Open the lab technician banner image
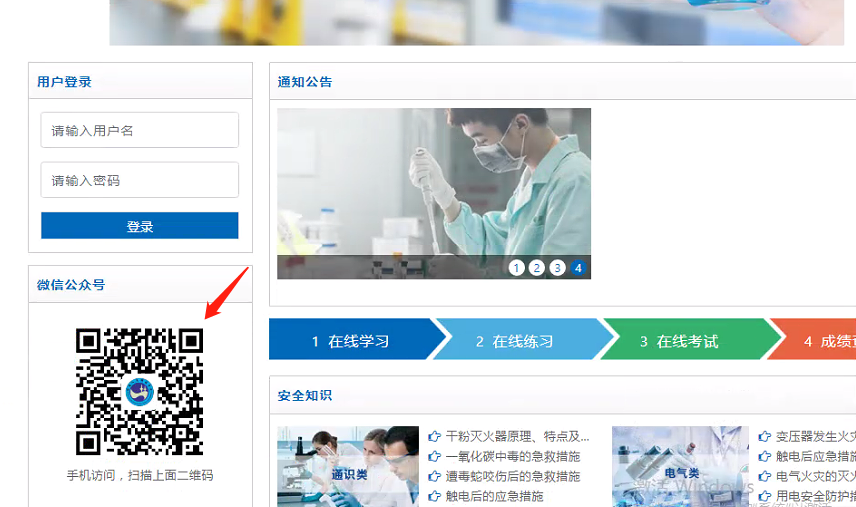Screen dimensions: 856x507 point(433,182)
